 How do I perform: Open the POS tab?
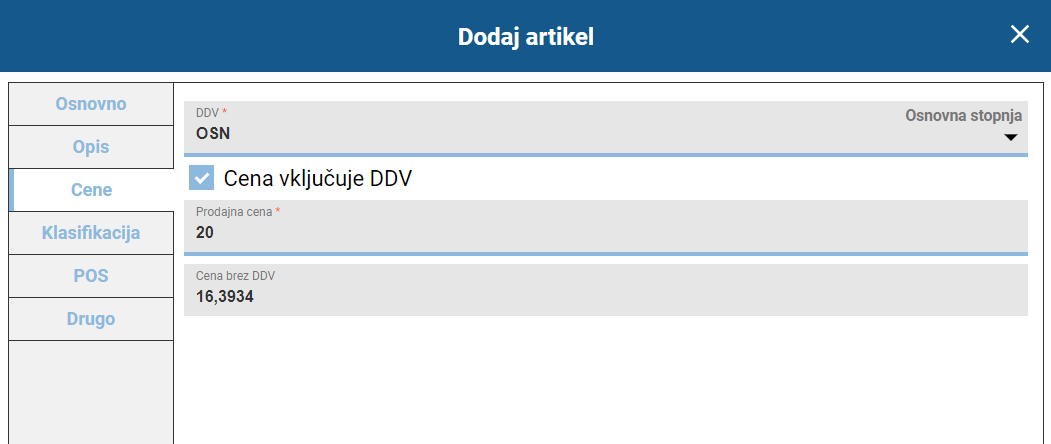click(x=91, y=276)
